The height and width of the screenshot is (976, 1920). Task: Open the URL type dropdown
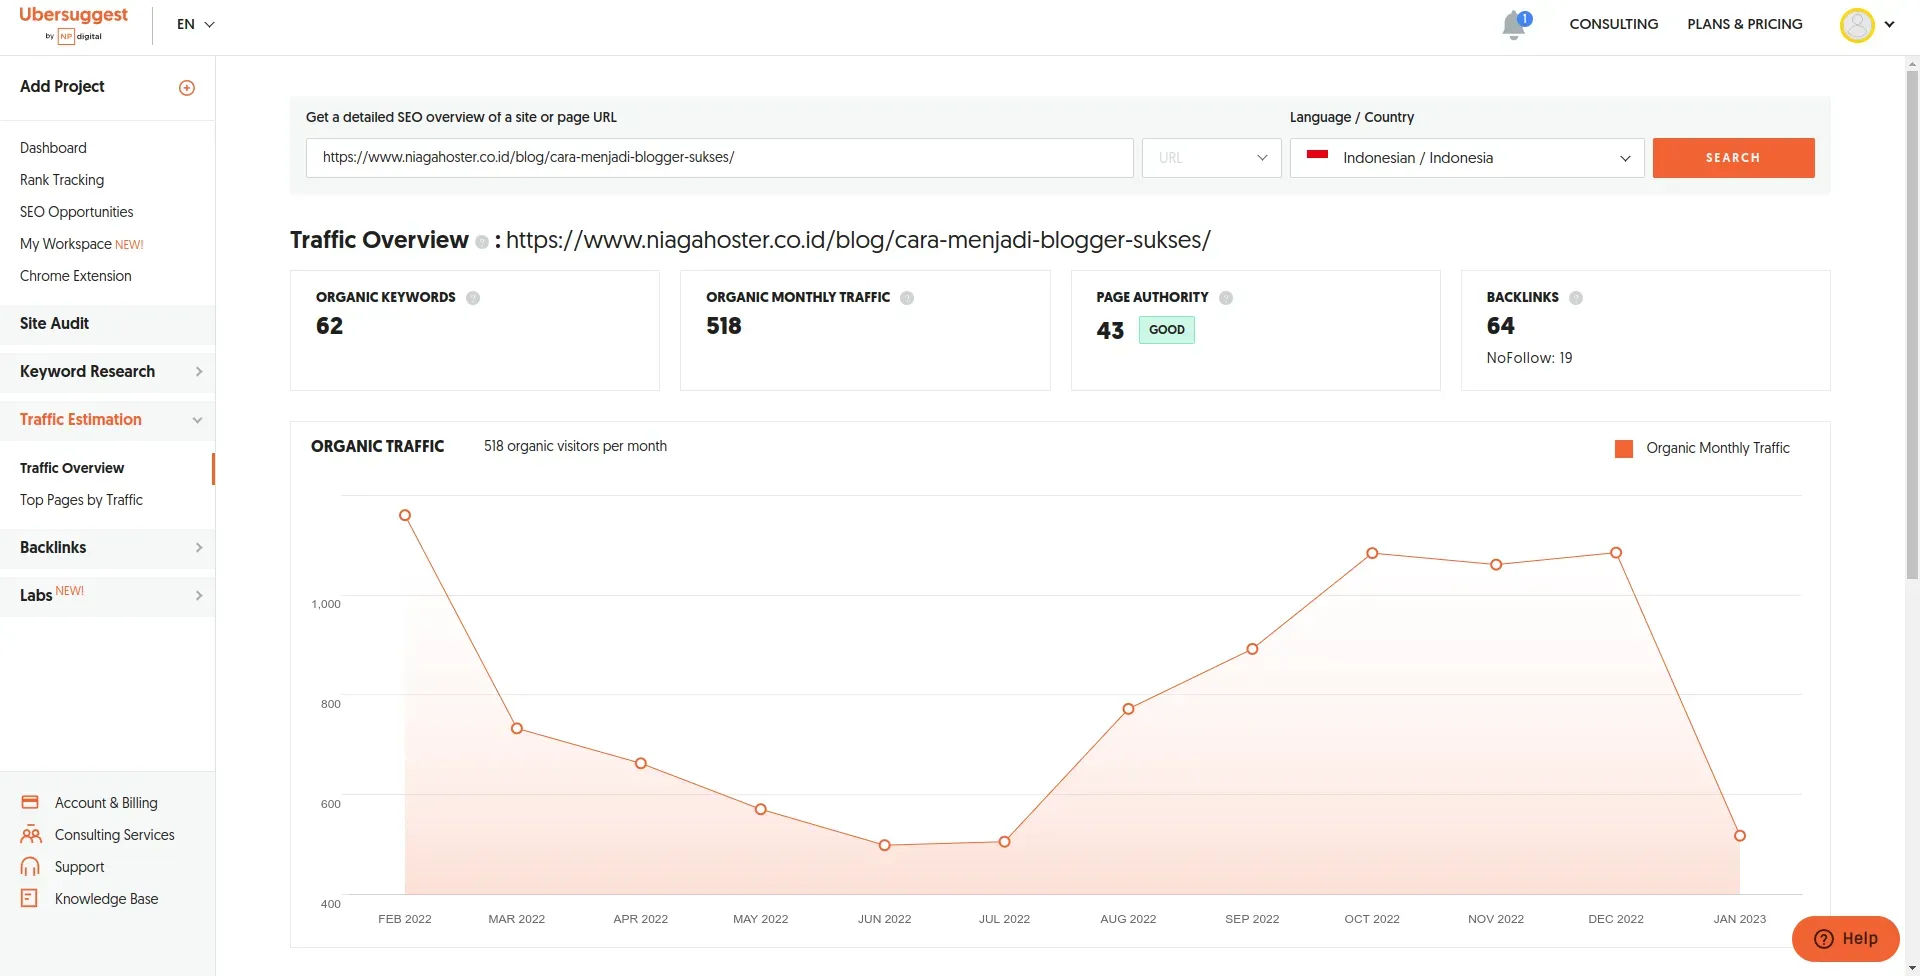[1211, 158]
